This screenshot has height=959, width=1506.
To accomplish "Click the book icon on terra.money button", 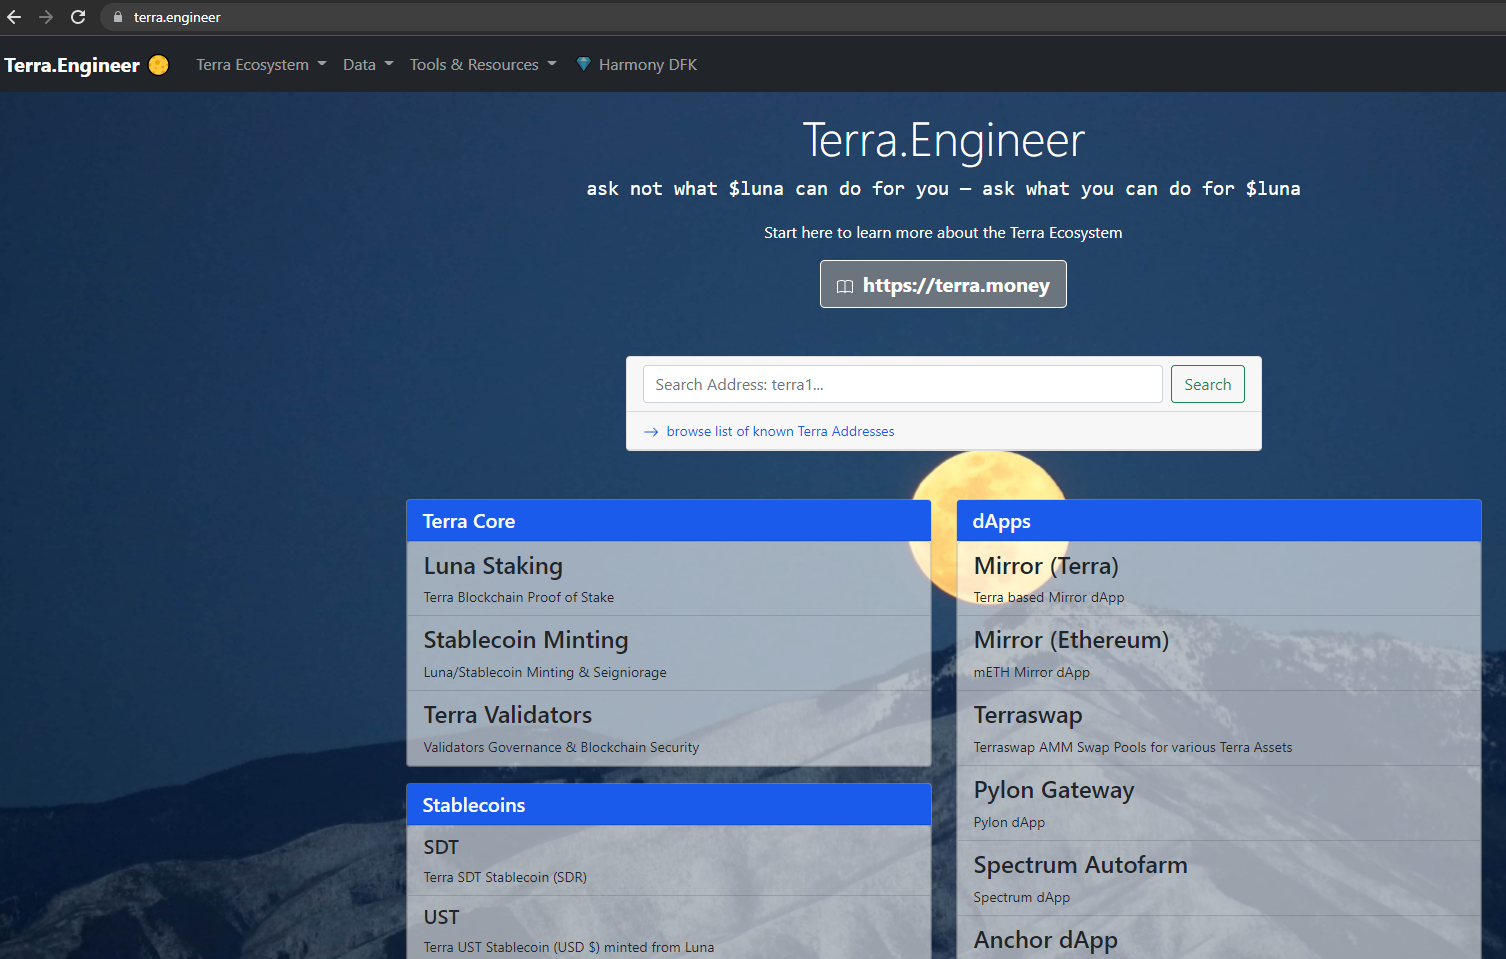I will 845,286.
